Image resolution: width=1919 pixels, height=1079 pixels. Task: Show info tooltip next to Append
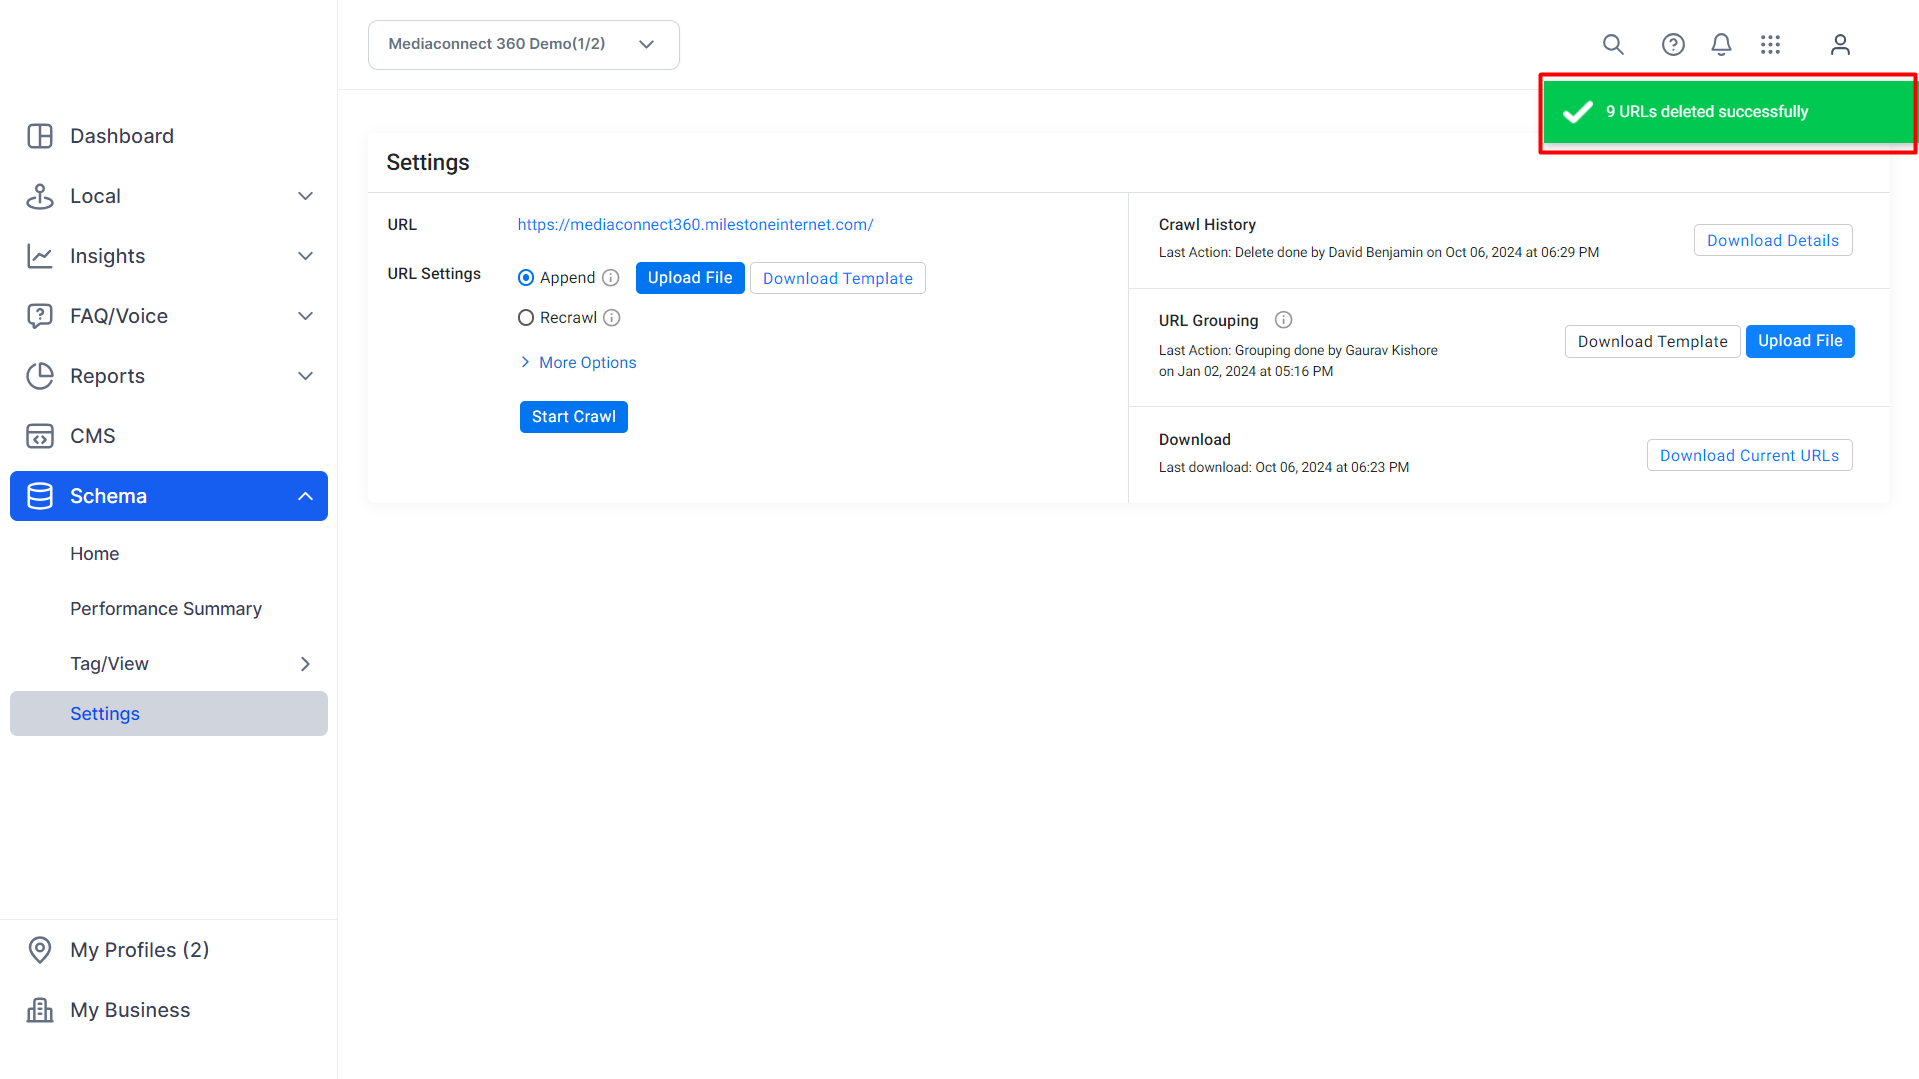611,278
